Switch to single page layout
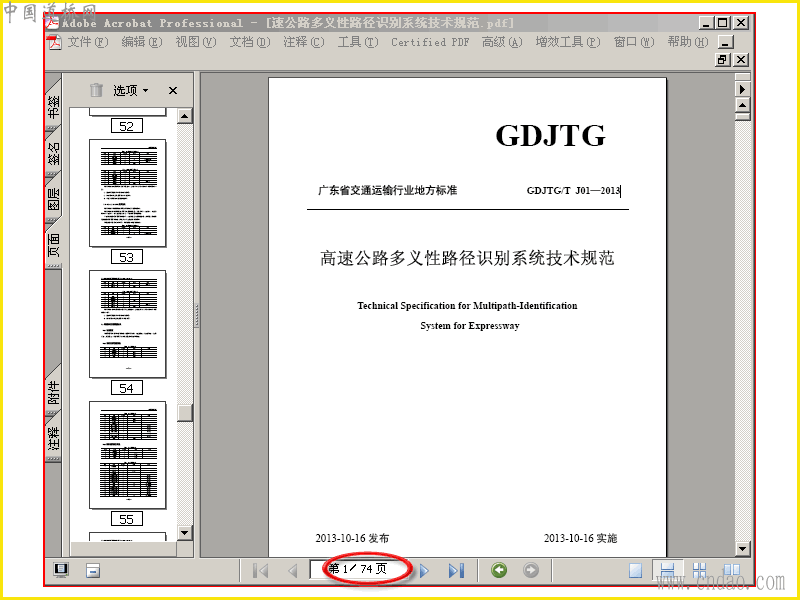 pyautogui.click(x=635, y=570)
